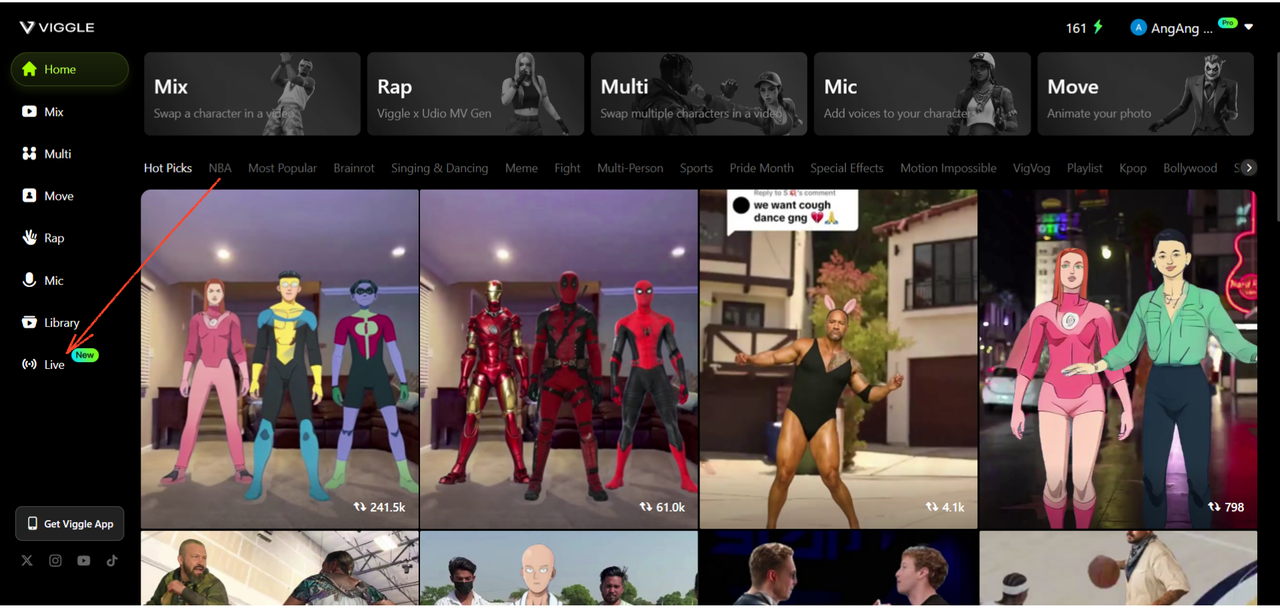This screenshot has width=1280, height=608.
Task: Open the Brainrot category tab
Action: pos(354,168)
